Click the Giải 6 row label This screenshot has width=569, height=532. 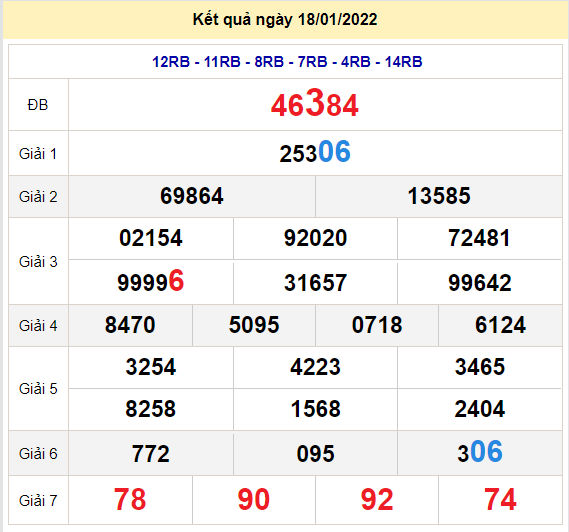coord(38,454)
